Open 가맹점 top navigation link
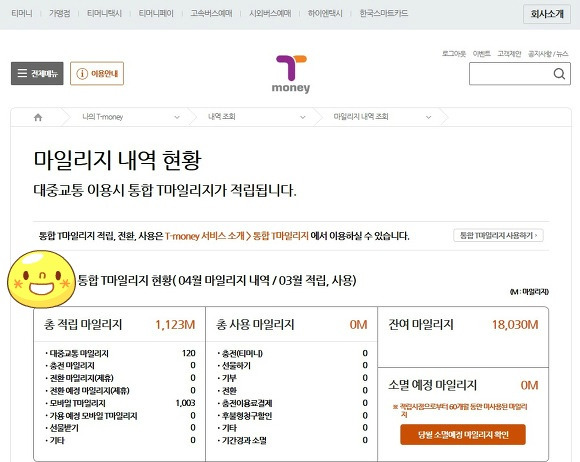This screenshot has height=462, width=580. (60, 13)
